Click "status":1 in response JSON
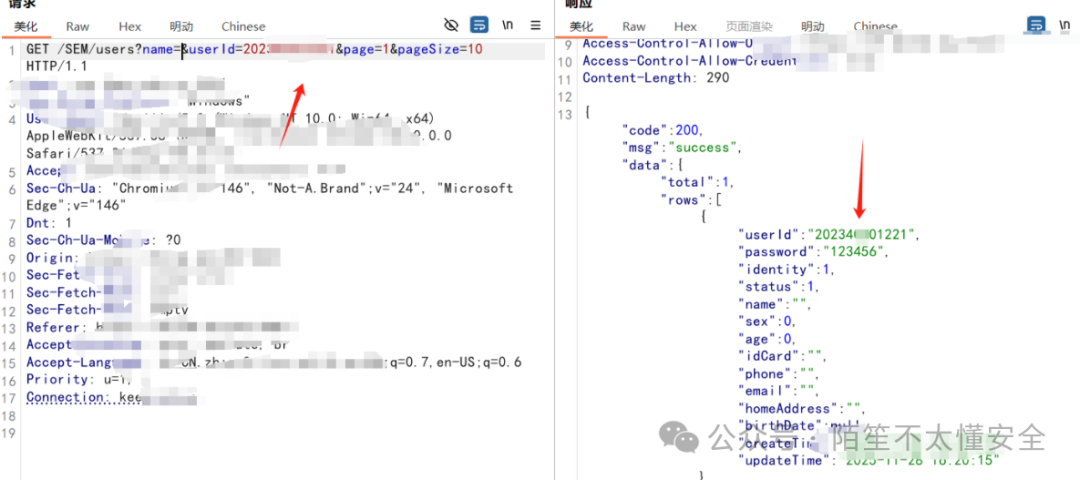The image size is (1080, 480). click(779, 286)
